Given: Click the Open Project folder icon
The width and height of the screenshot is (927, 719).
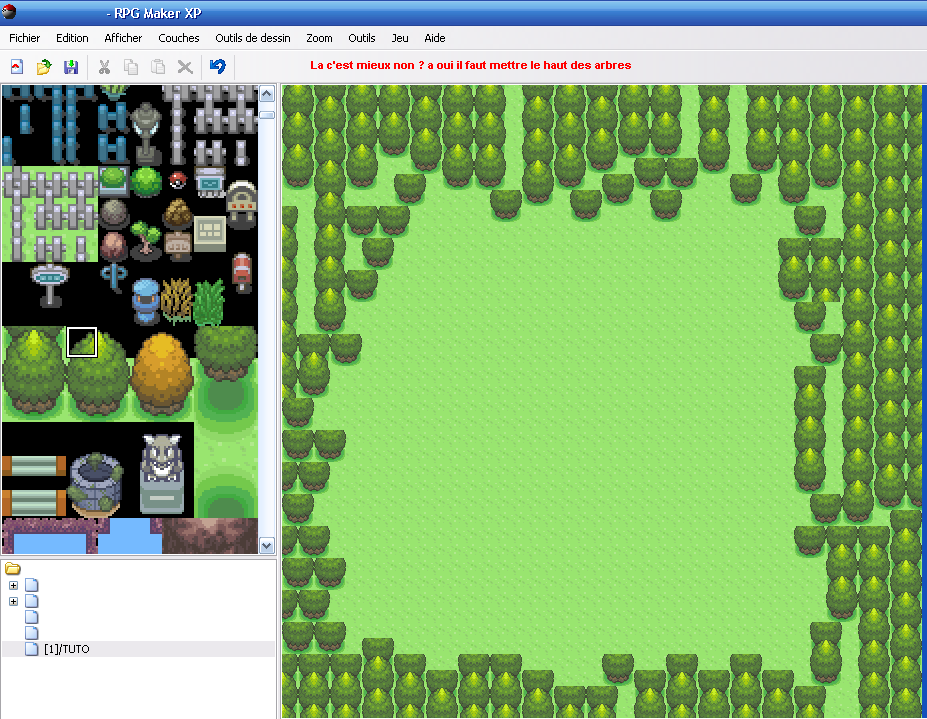Looking at the screenshot, I should [44, 67].
